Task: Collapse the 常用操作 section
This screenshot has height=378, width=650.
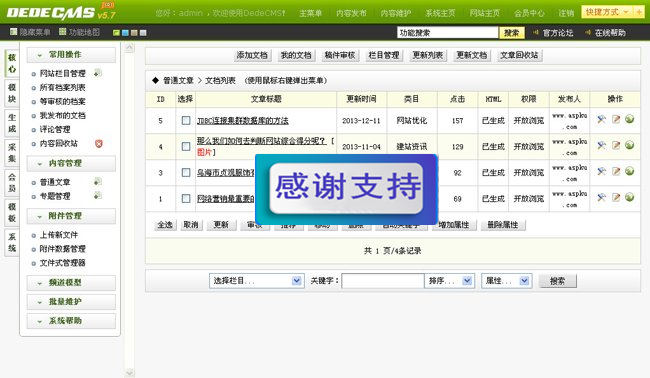Action: (x=71, y=55)
